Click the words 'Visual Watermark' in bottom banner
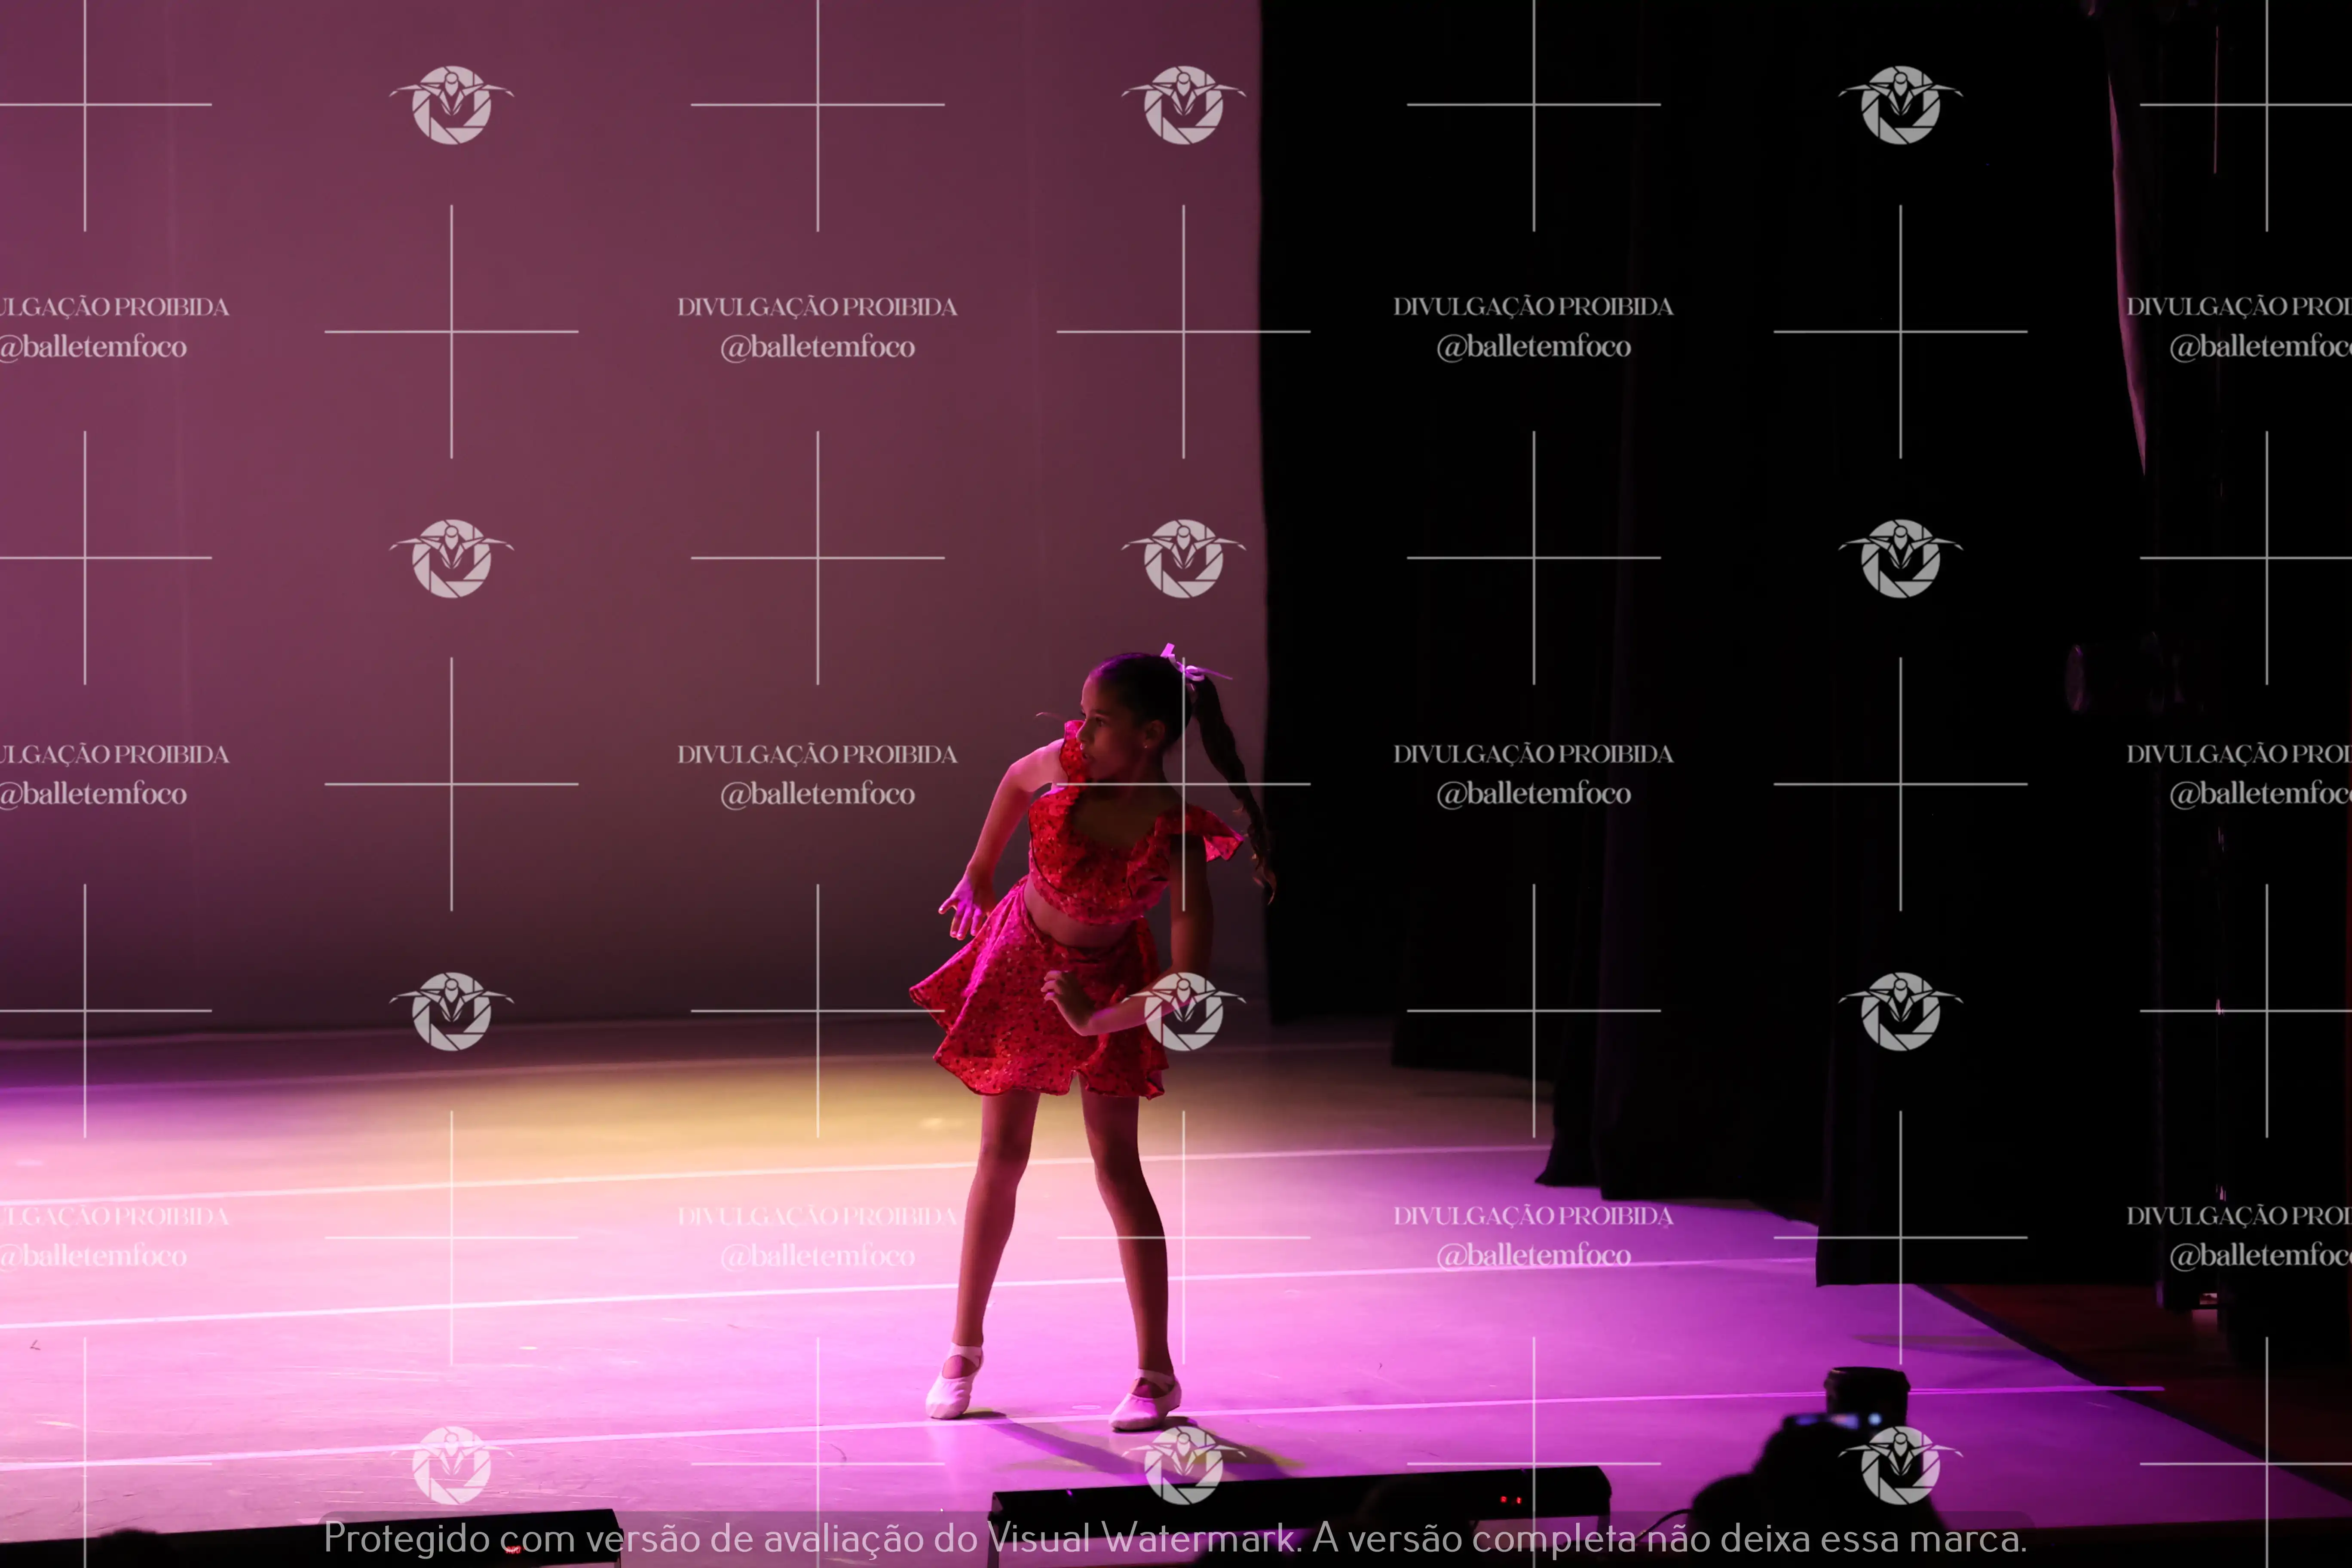The width and height of the screenshot is (2352, 1568). pos(1142,1538)
